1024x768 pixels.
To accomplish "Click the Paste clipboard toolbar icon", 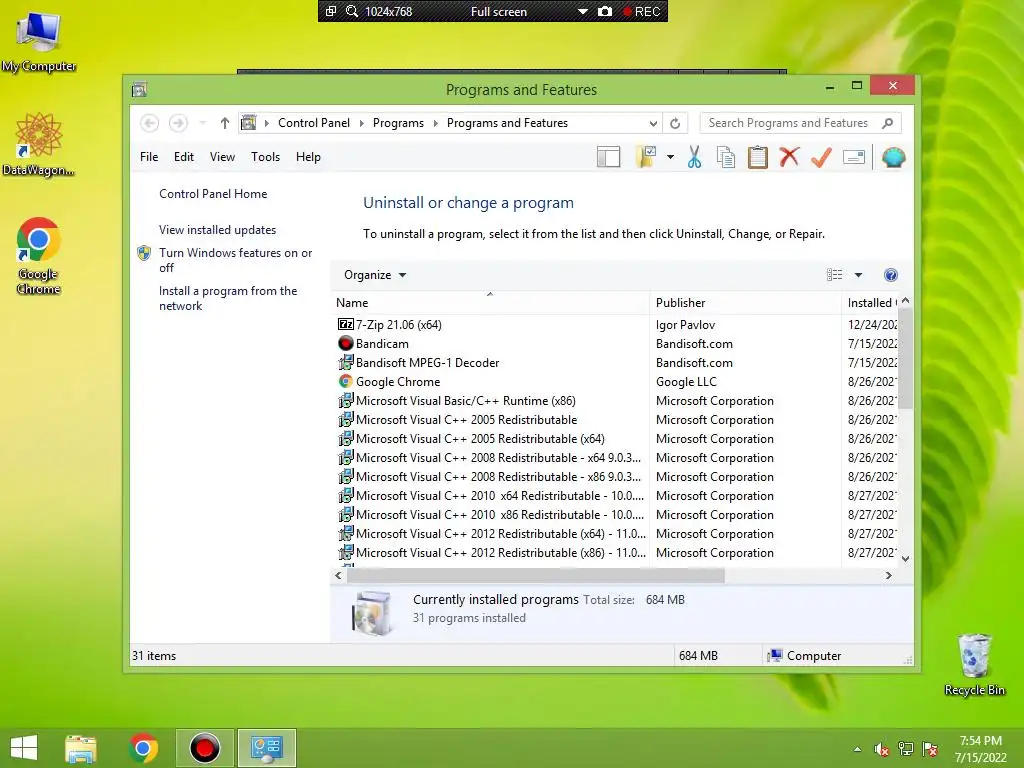I will click(758, 157).
